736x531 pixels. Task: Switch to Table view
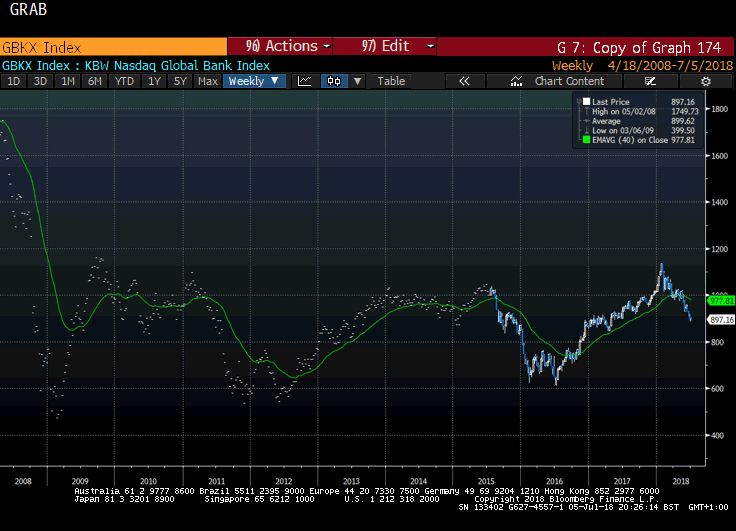click(391, 81)
